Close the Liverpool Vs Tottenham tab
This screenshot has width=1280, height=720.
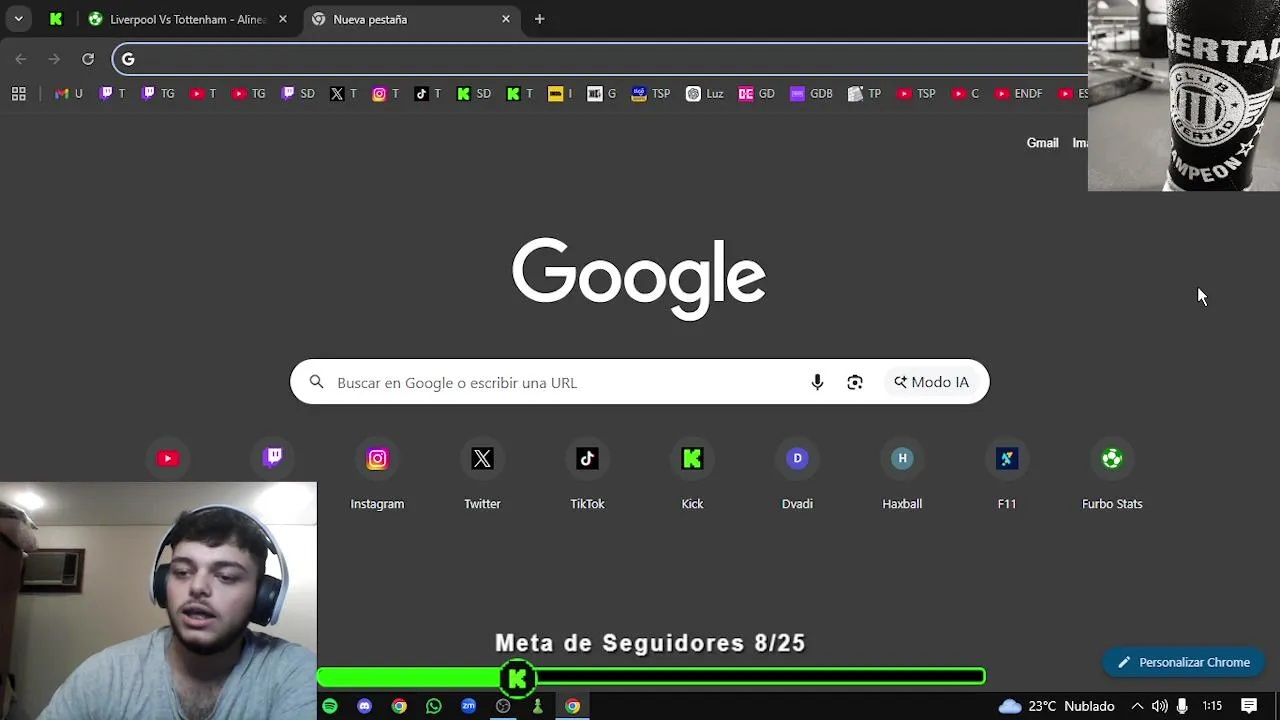click(282, 19)
